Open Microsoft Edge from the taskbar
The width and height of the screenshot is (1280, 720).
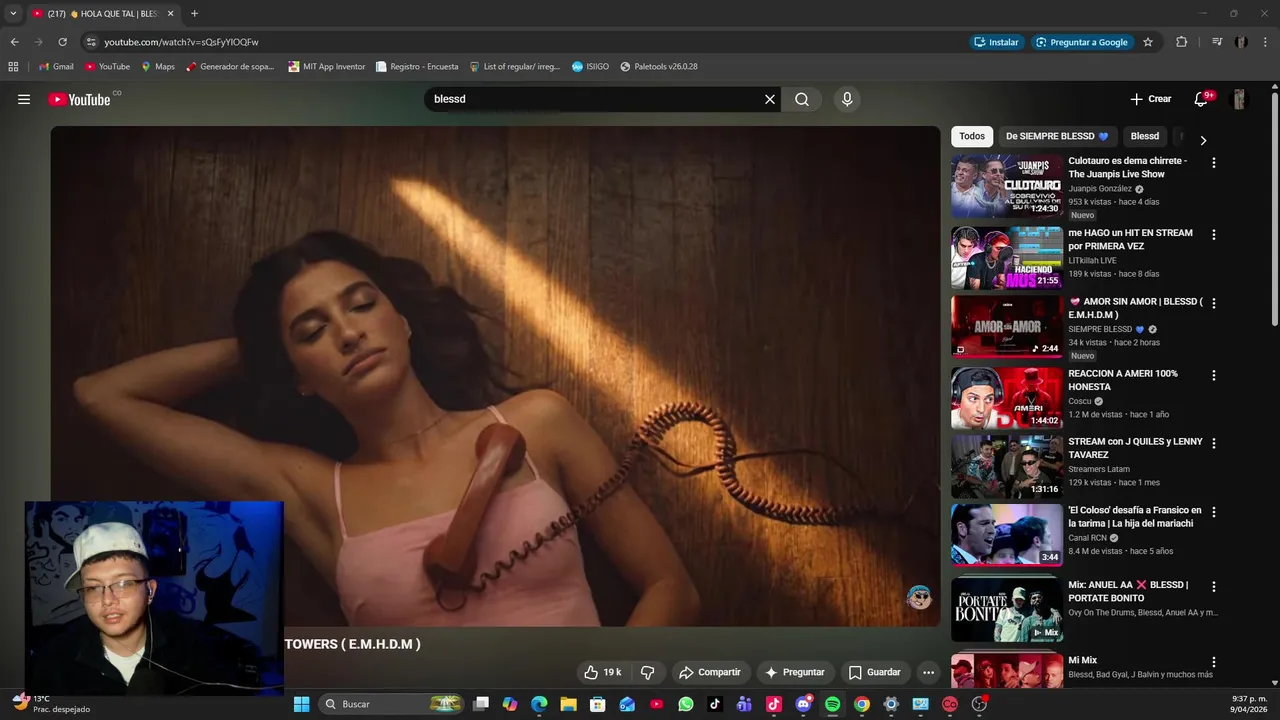click(539, 704)
